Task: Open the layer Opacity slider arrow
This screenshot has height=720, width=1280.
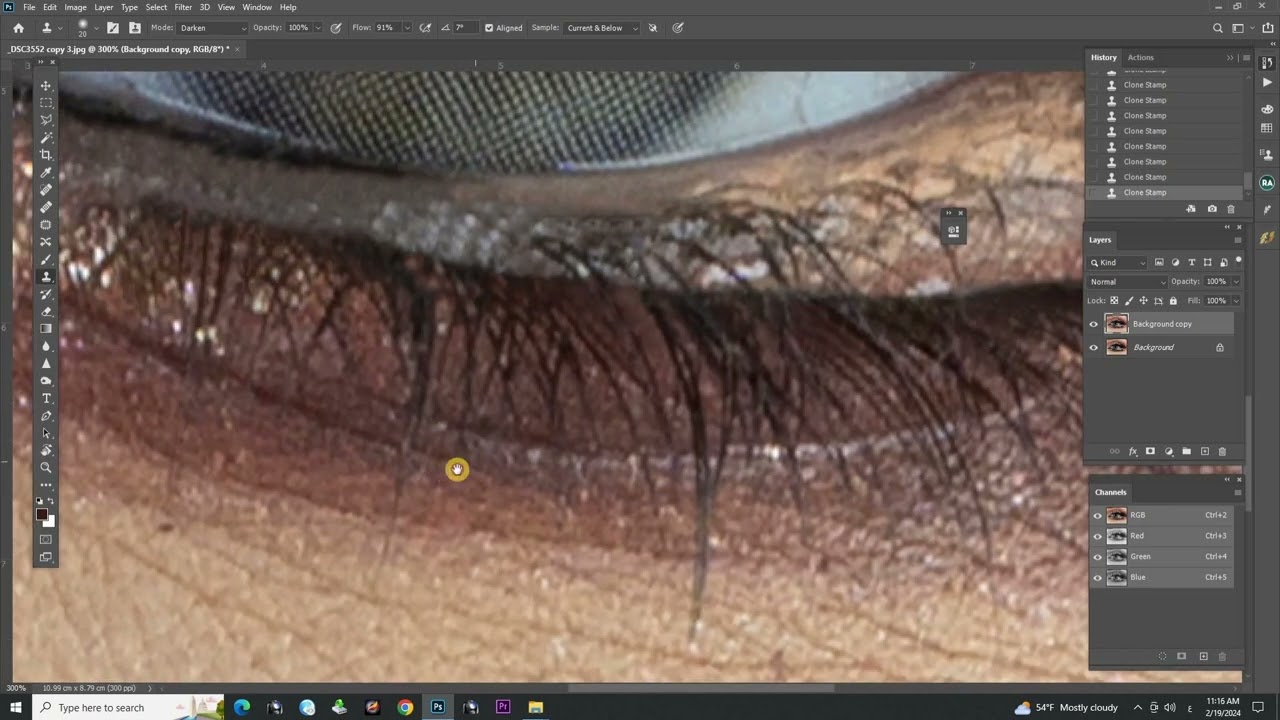Action: coord(1236,282)
